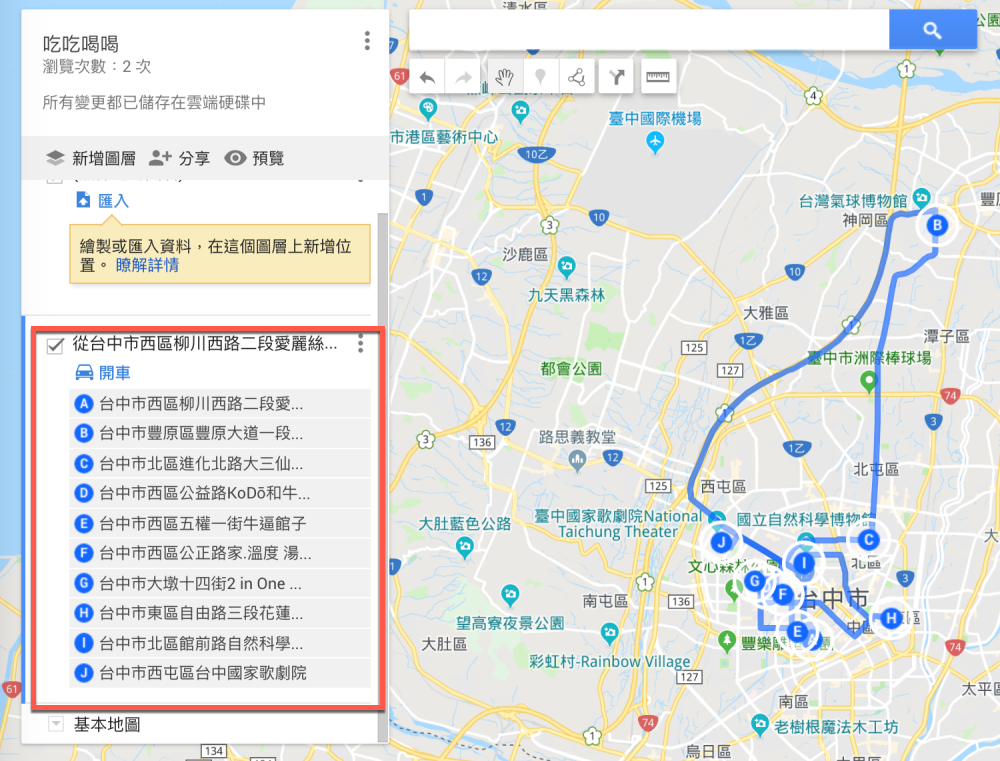Select stop J 台中市西屯區台中國家歌劇院
Screen dimensions: 1000x761
click(219, 673)
